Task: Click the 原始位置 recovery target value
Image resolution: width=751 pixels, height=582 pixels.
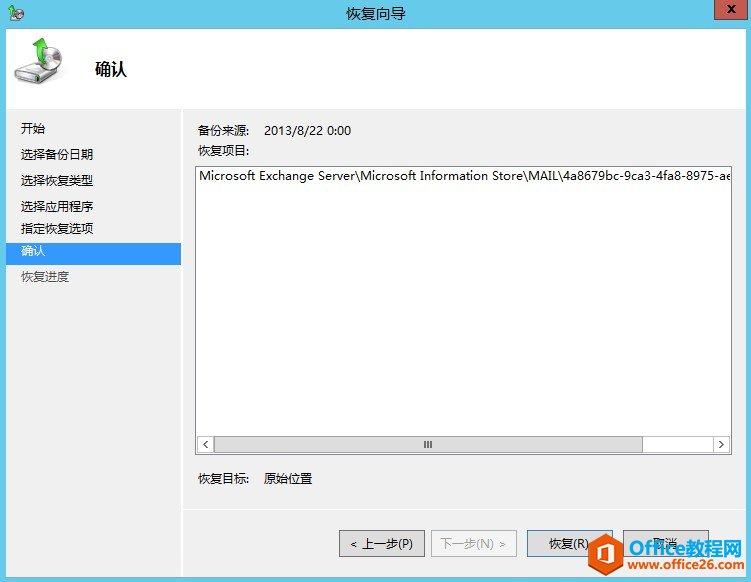Action: pos(288,479)
